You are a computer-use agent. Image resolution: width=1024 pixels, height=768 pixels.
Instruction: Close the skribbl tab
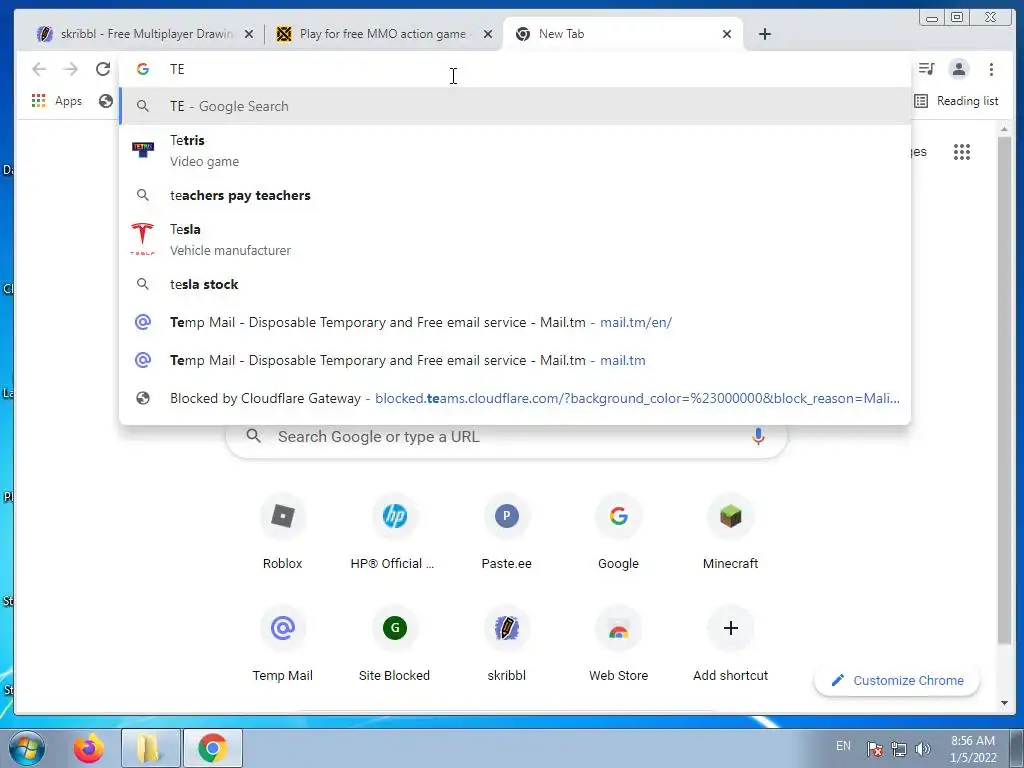[x=249, y=34]
